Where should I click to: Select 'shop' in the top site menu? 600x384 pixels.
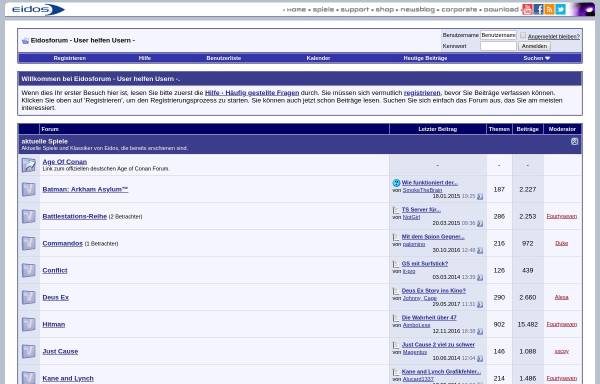pyautogui.click(x=385, y=9)
